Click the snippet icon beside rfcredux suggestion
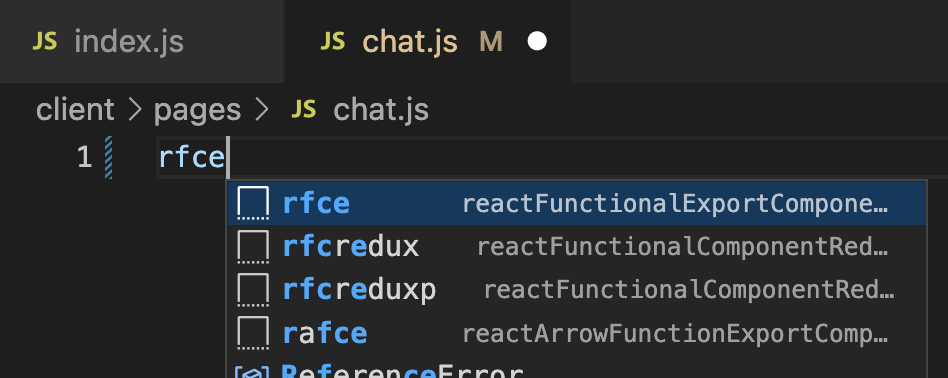Viewport: 948px width, 378px height. point(253,247)
